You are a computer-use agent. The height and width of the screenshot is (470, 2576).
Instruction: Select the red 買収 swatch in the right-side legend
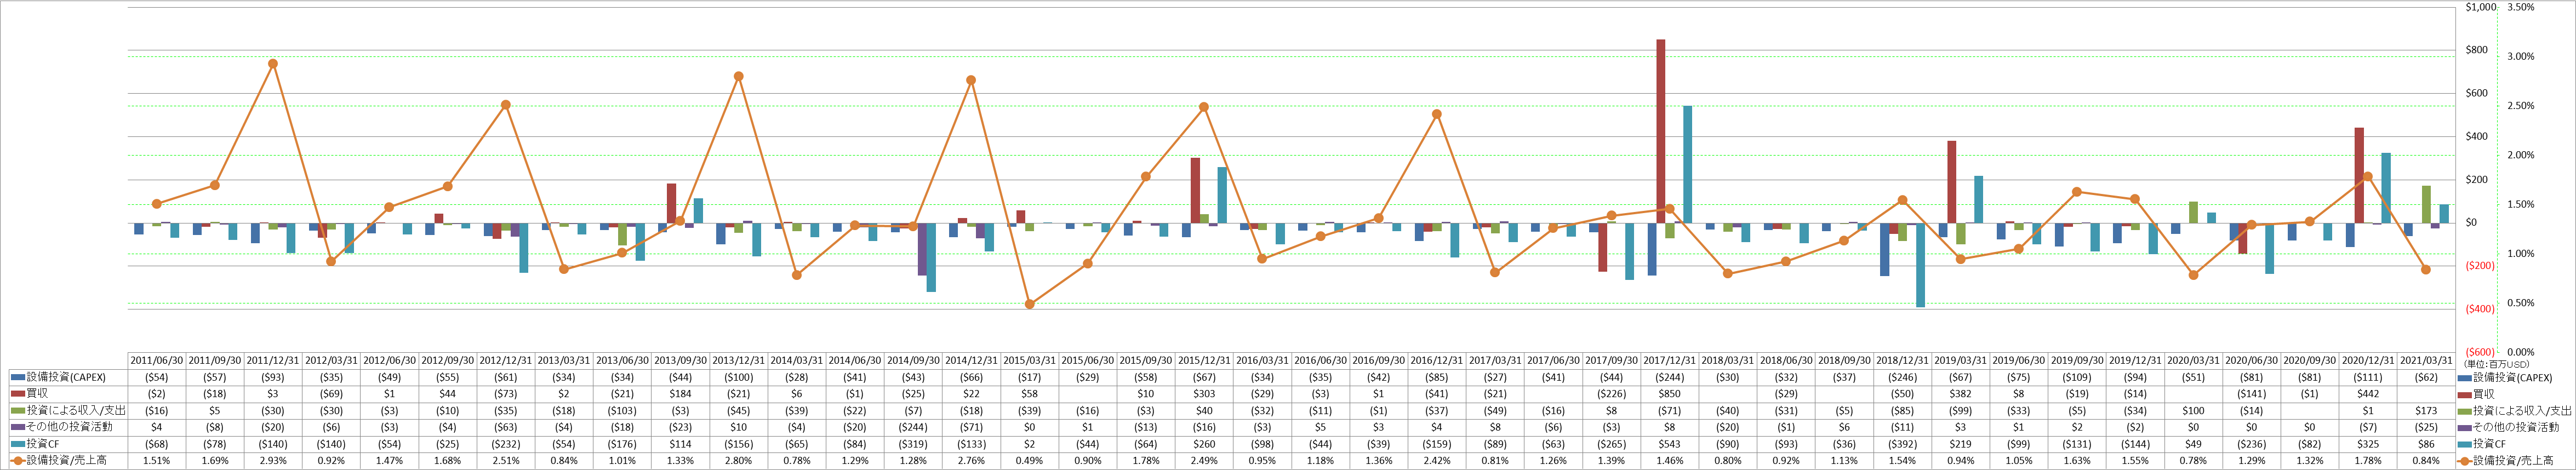pos(2465,394)
